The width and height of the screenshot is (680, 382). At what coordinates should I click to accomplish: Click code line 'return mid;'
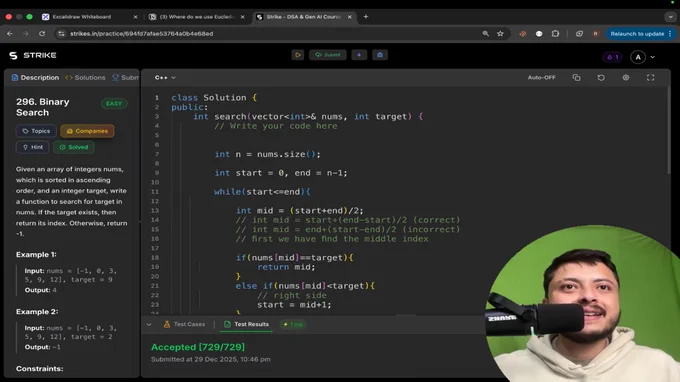click(286, 267)
